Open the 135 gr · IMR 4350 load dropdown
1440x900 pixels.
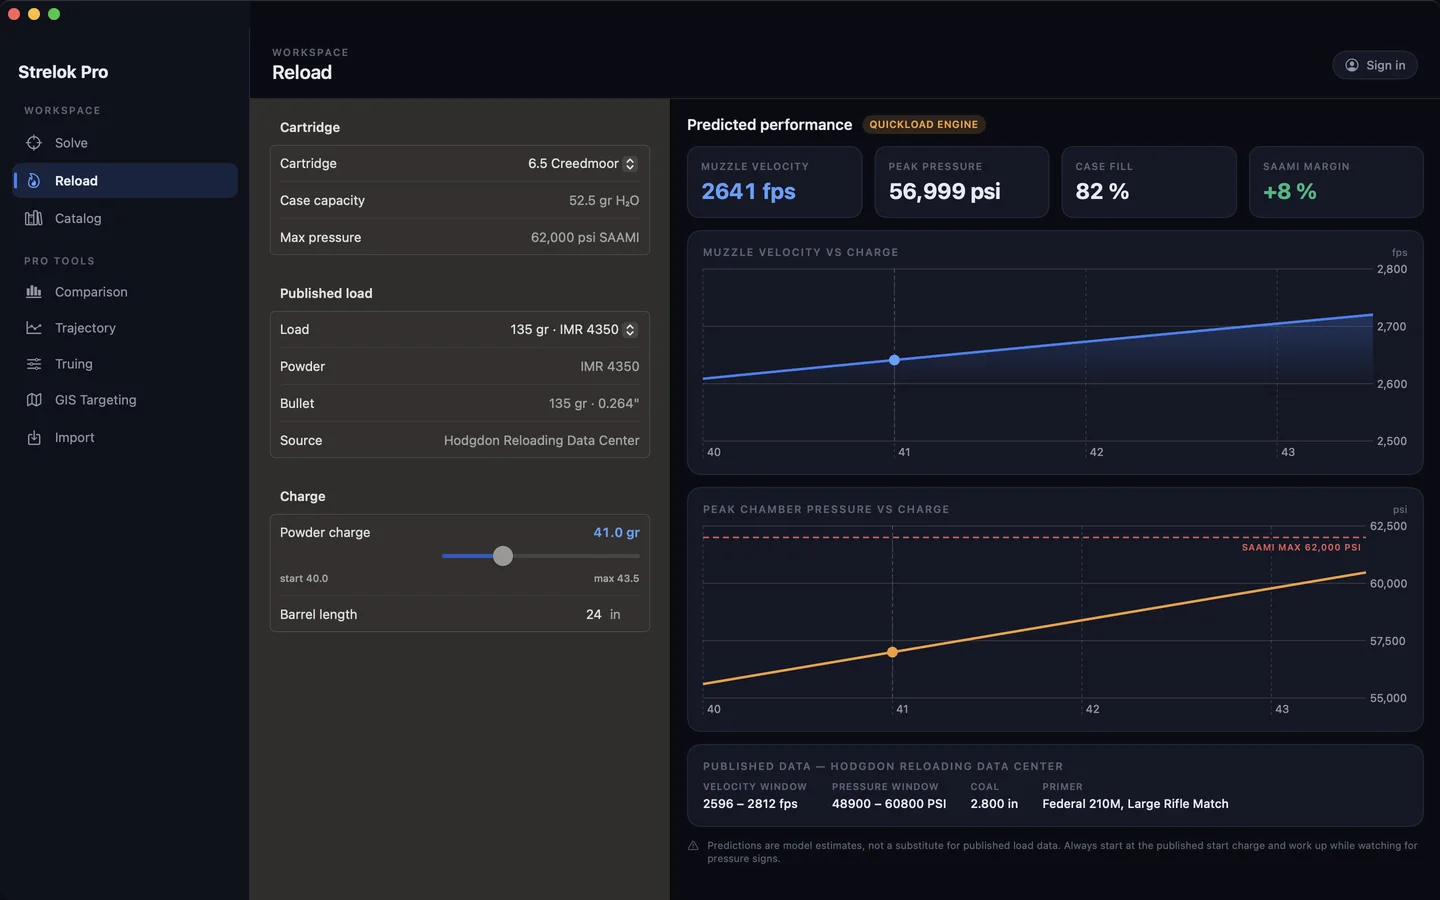(573, 330)
